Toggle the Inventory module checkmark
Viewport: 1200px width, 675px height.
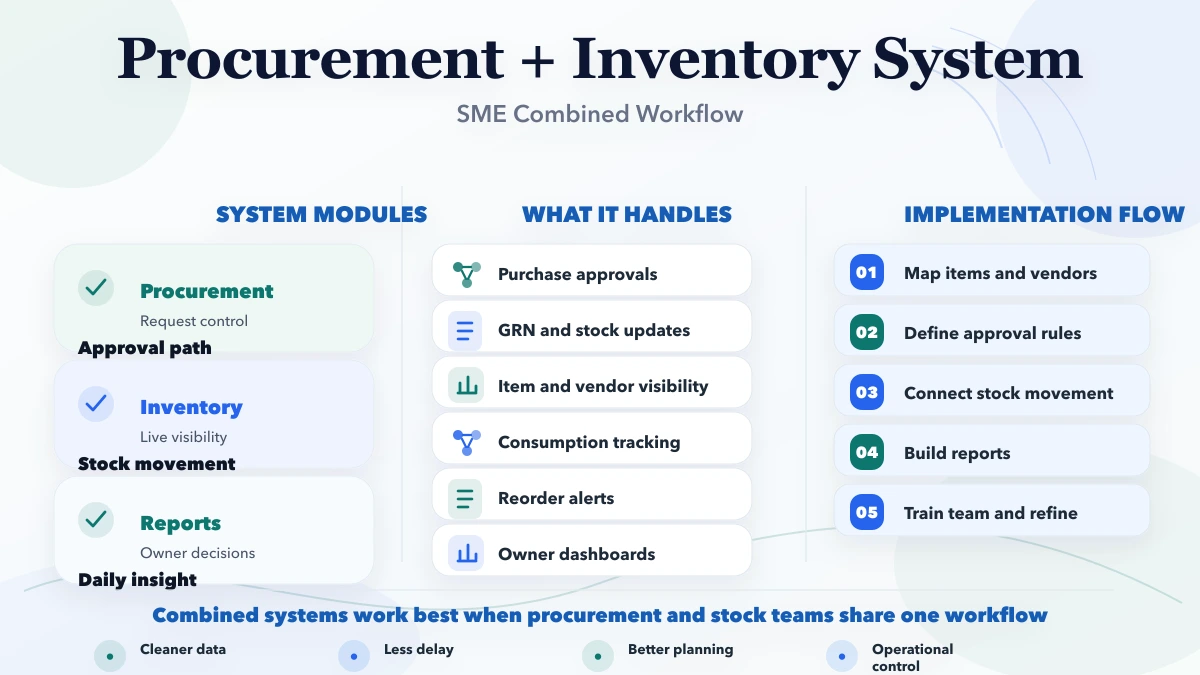click(95, 404)
